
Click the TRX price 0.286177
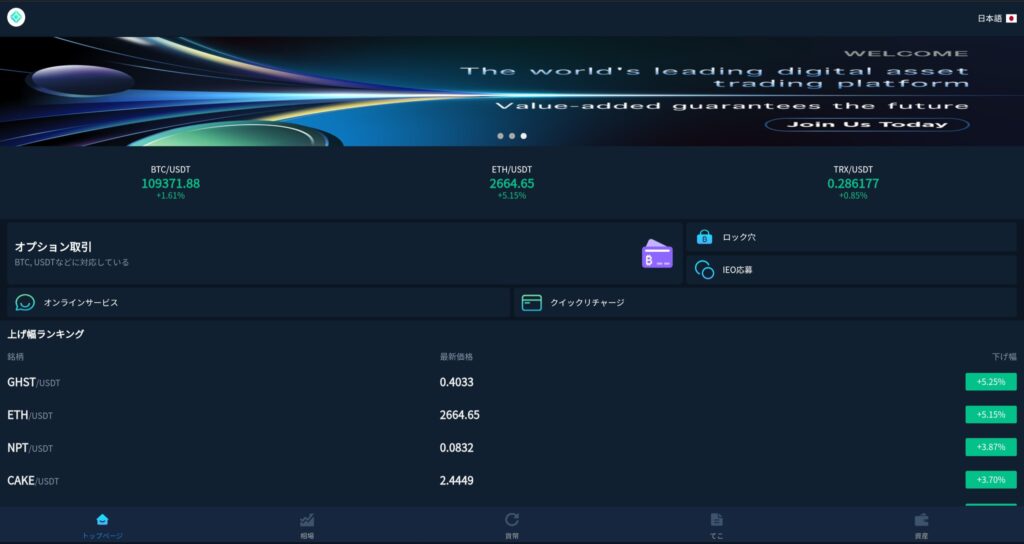[x=853, y=184]
